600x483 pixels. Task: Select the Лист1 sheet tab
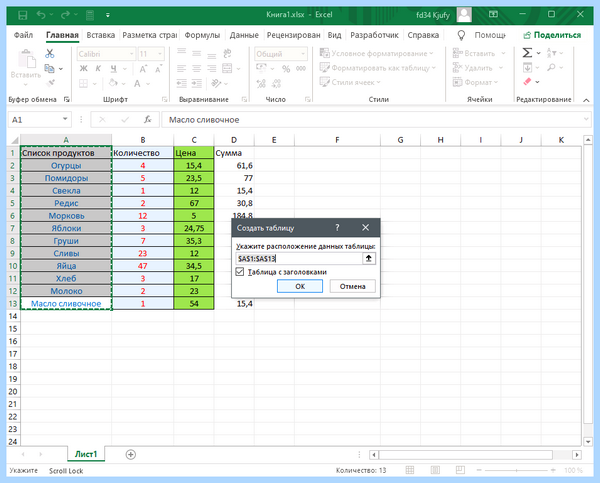(x=86, y=454)
